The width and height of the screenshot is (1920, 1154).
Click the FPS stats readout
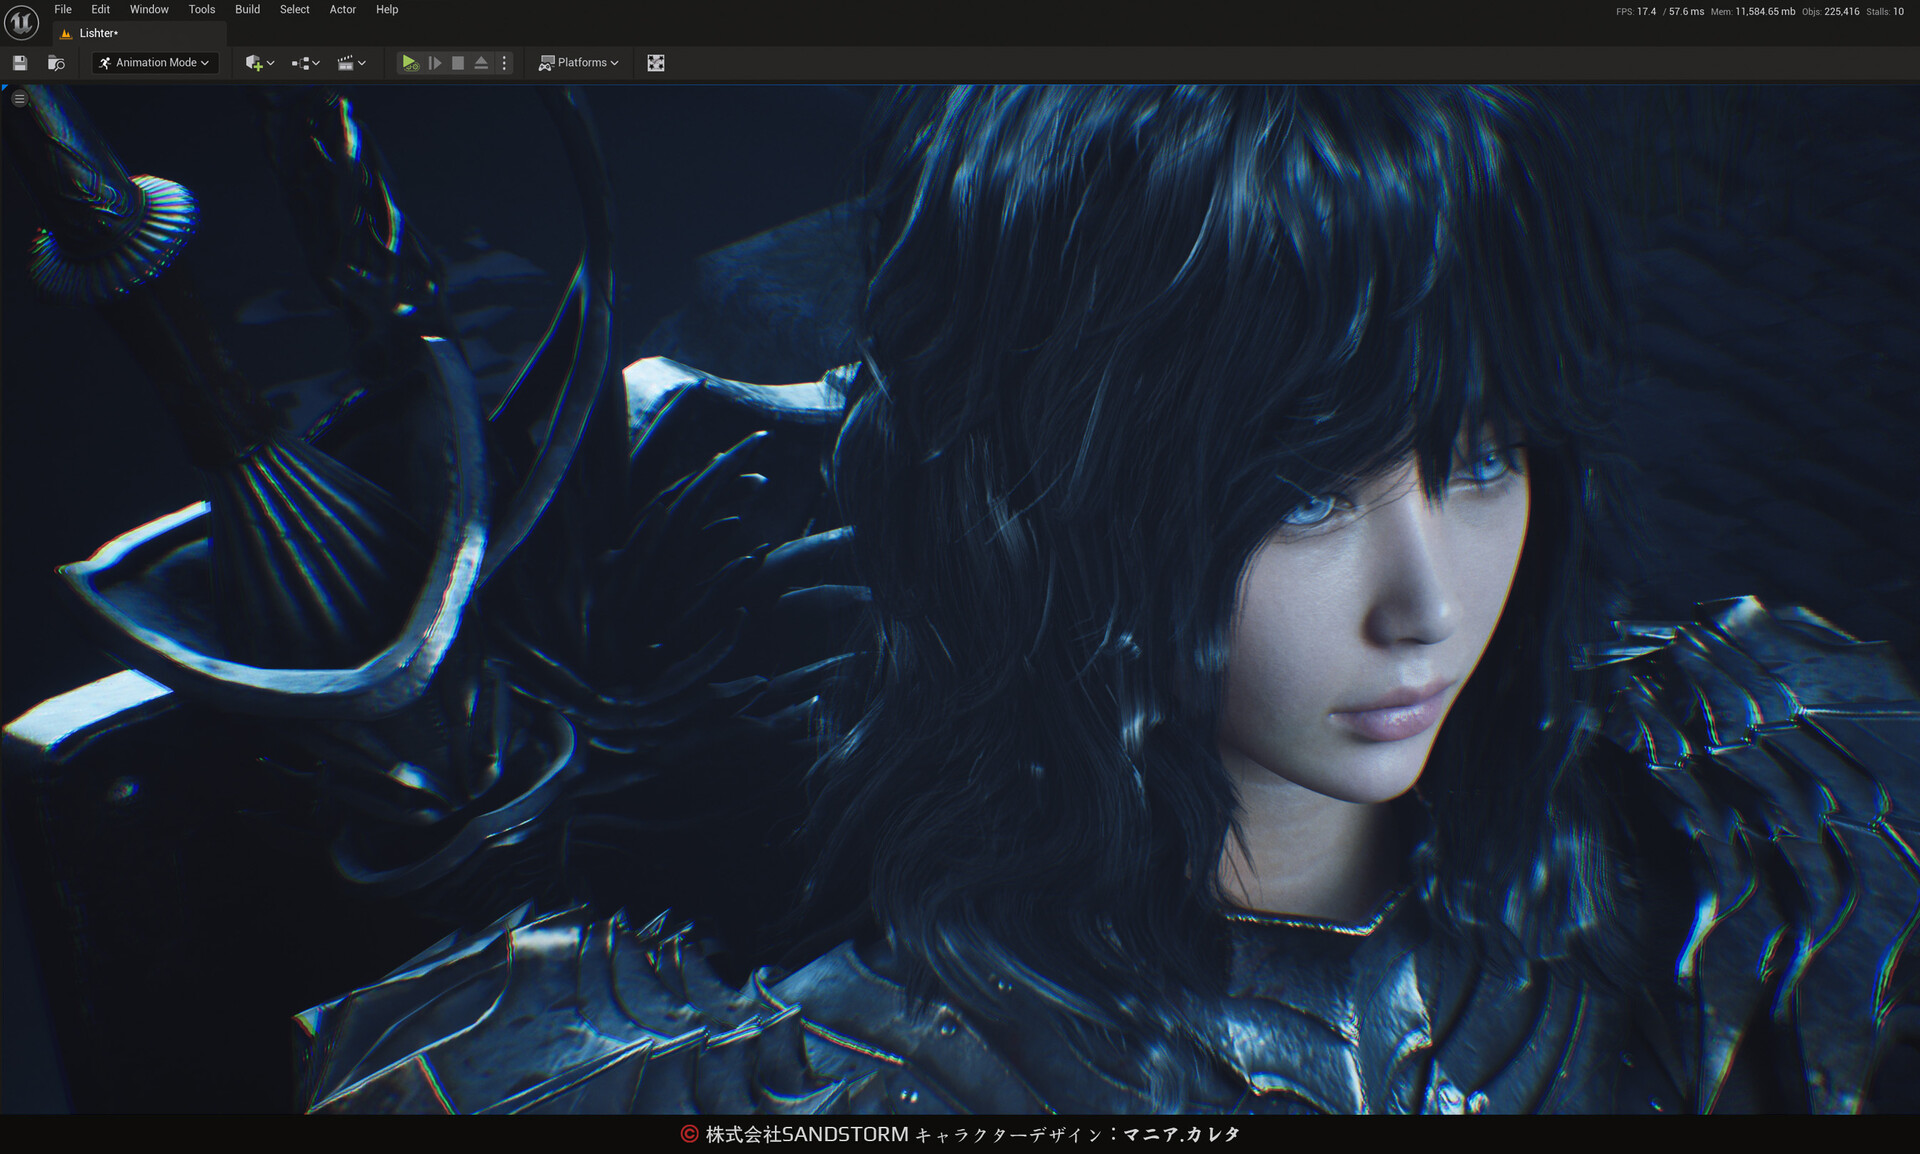pyautogui.click(x=1636, y=12)
